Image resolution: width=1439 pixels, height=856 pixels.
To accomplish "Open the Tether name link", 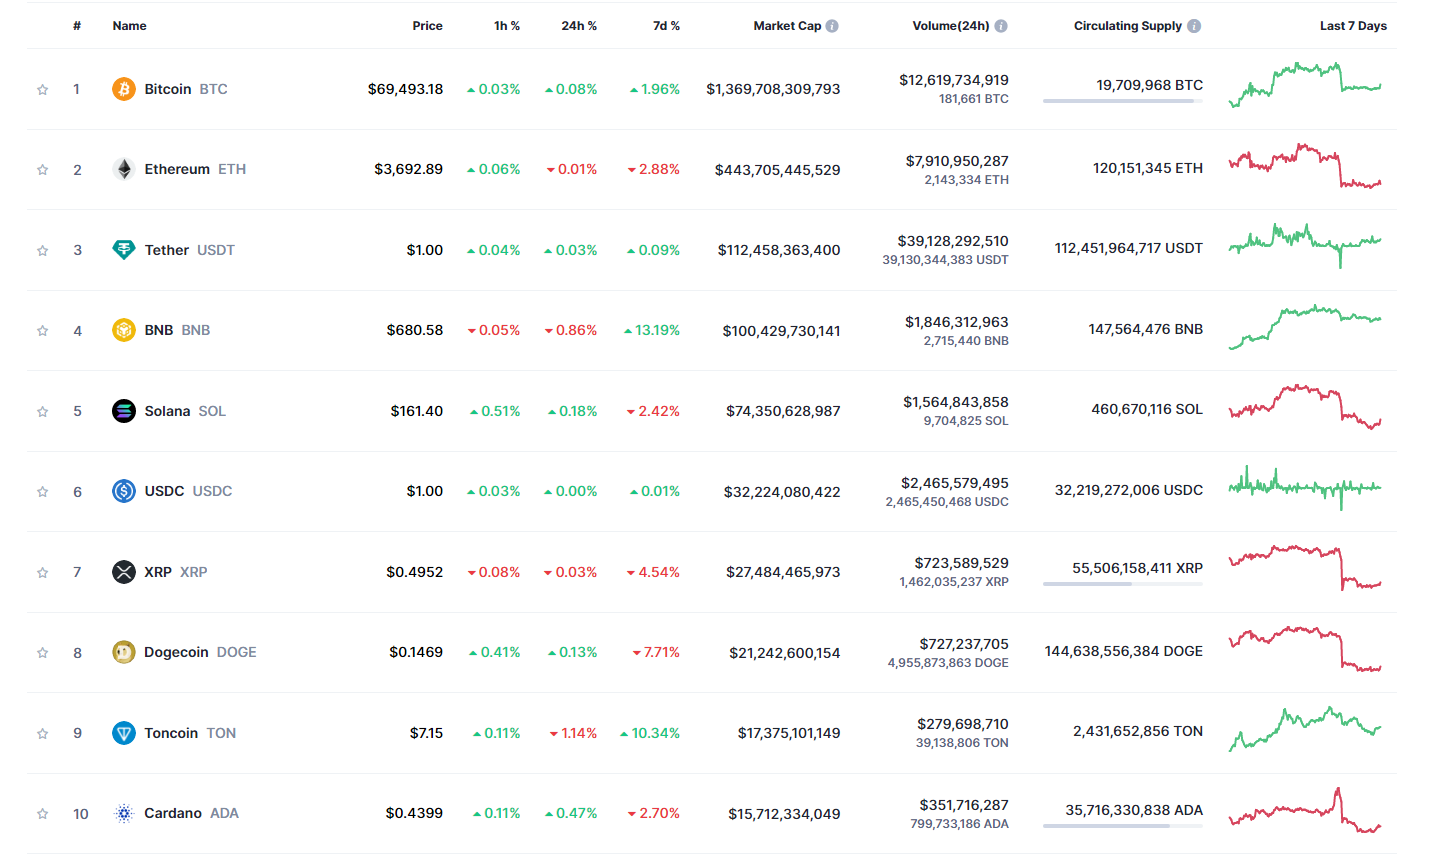I will click(167, 250).
